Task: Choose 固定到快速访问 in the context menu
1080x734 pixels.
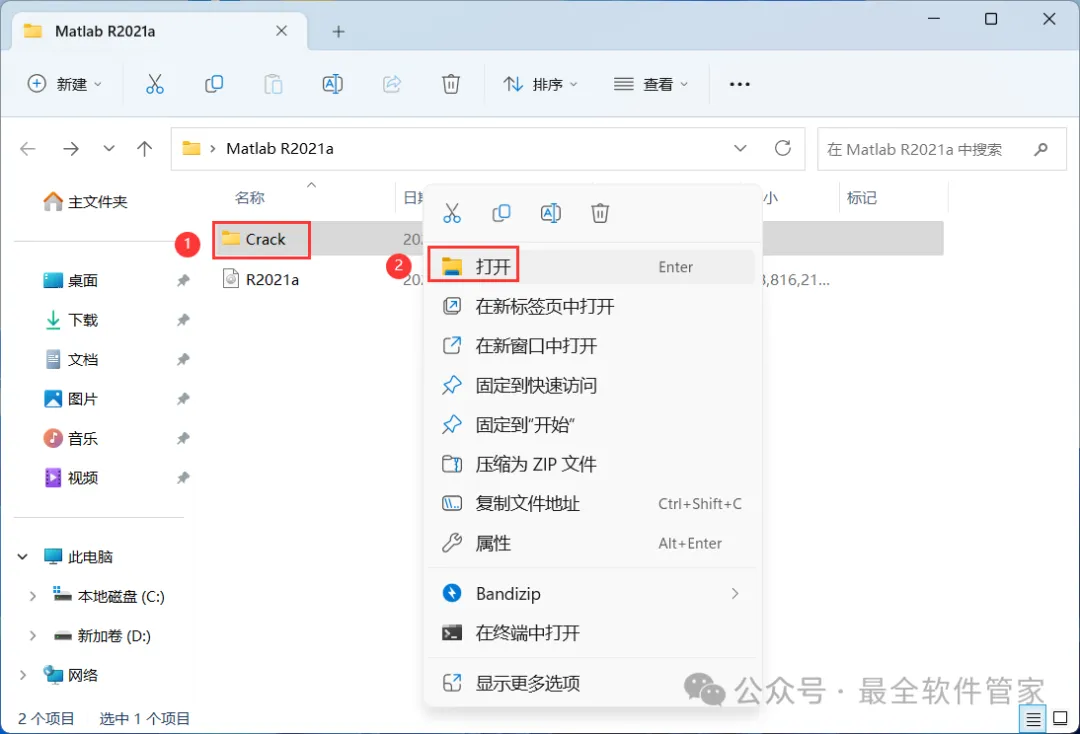Action: coord(591,385)
